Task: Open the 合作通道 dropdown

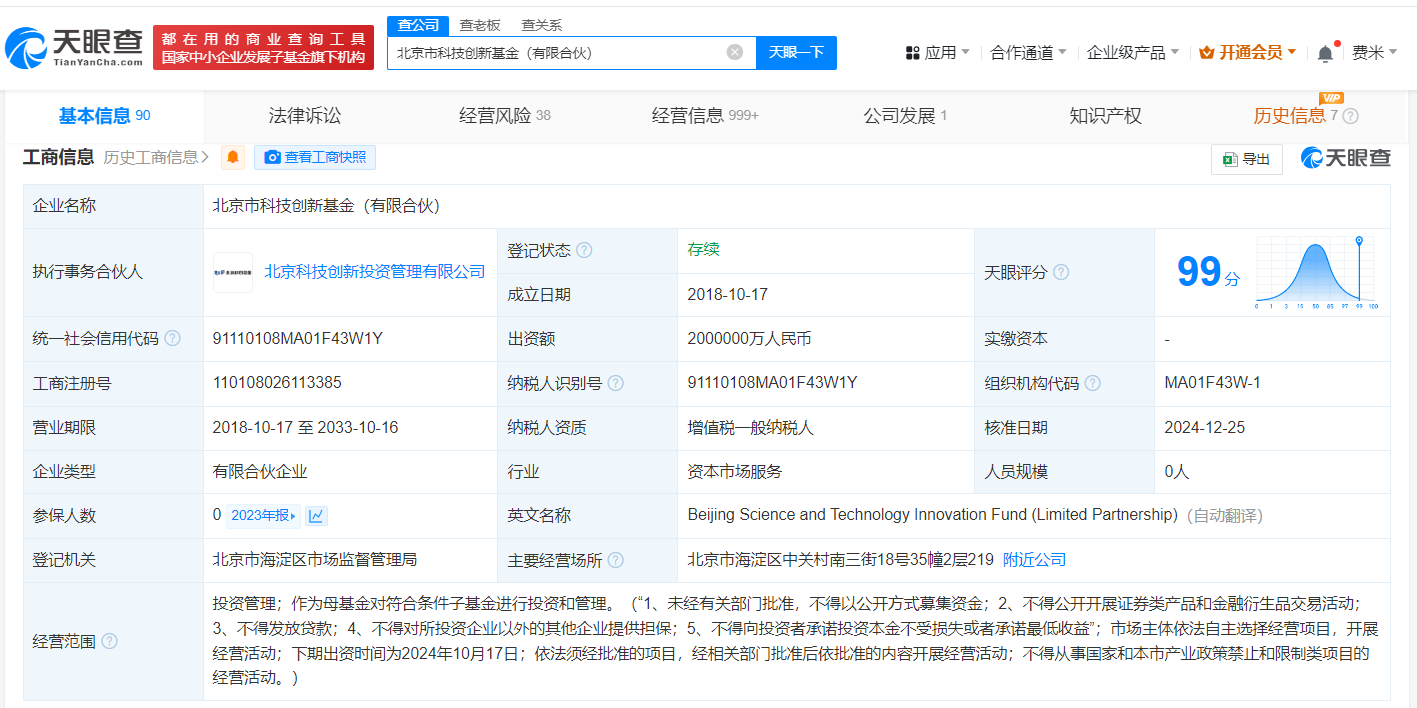Action: 1028,53
